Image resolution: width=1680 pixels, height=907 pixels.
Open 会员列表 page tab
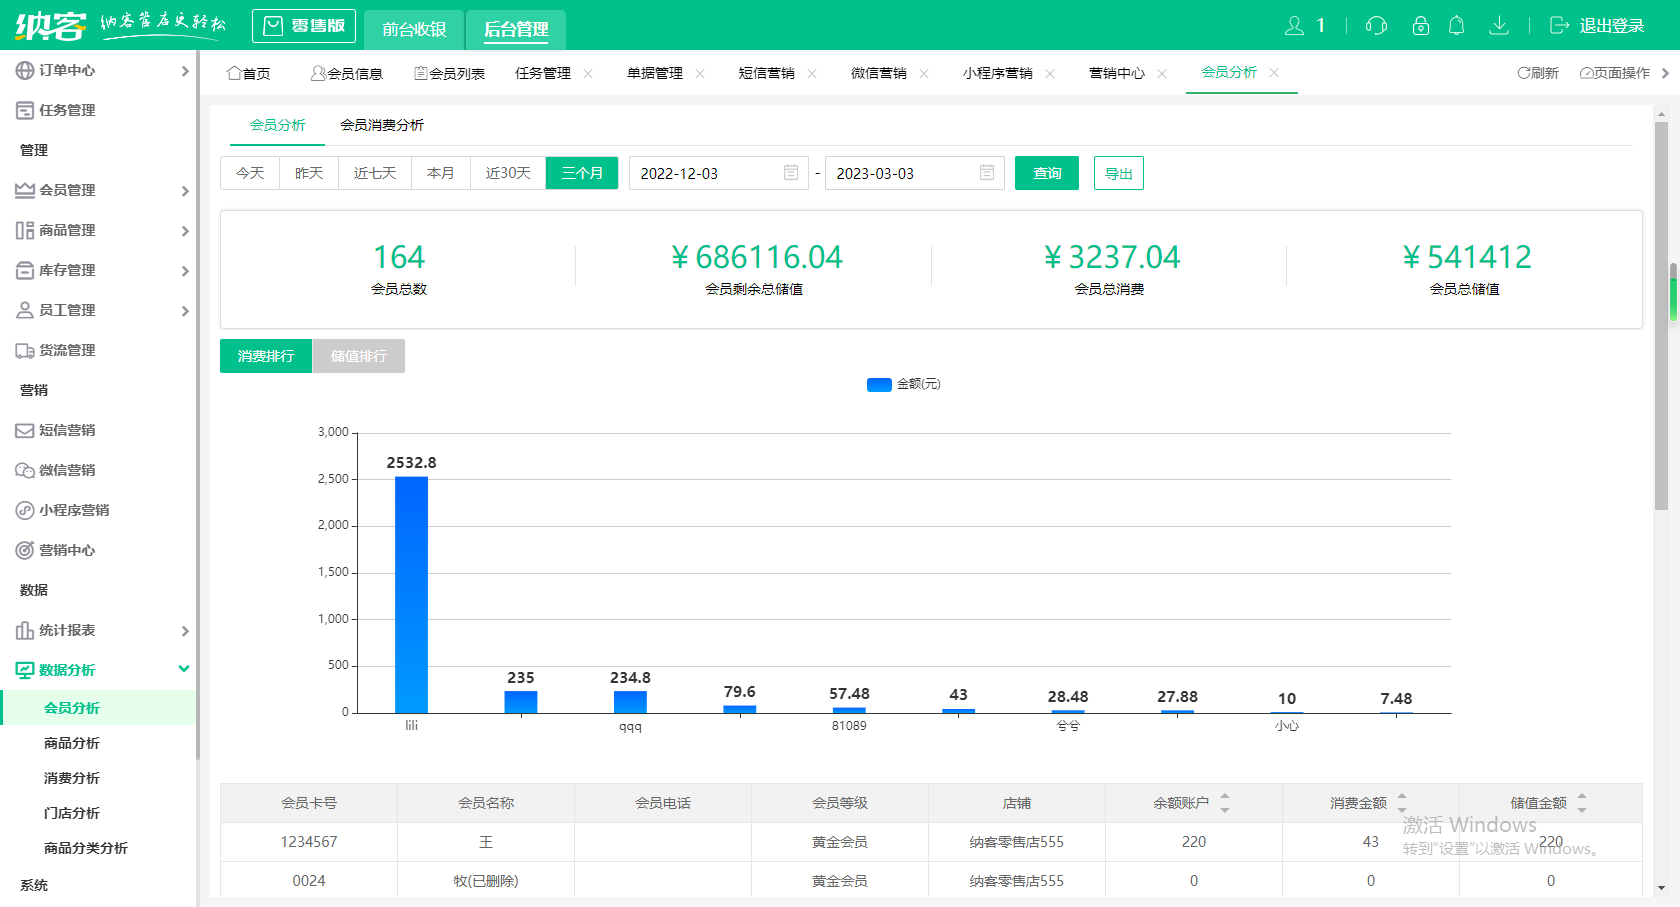tap(450, 73)
